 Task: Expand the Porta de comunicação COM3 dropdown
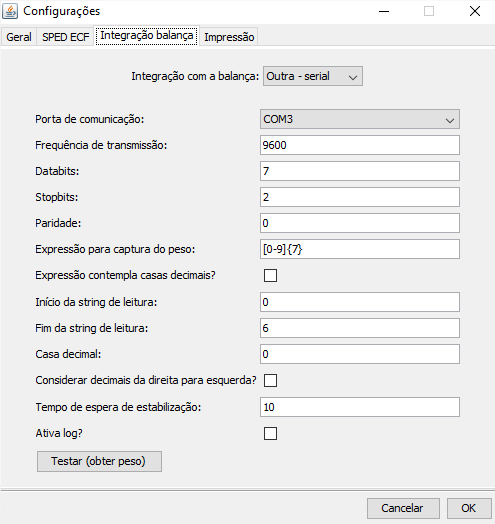360,119
